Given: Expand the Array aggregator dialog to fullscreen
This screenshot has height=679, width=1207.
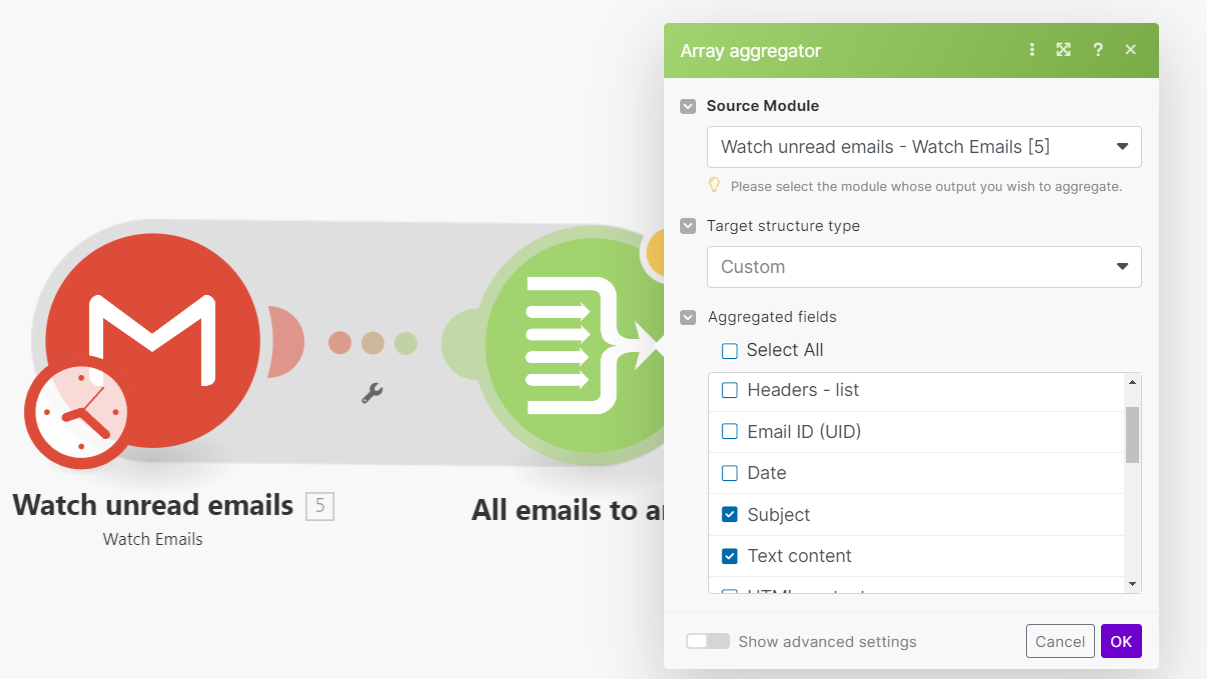Looking at the screenshot, I should tap(1064, 50).
